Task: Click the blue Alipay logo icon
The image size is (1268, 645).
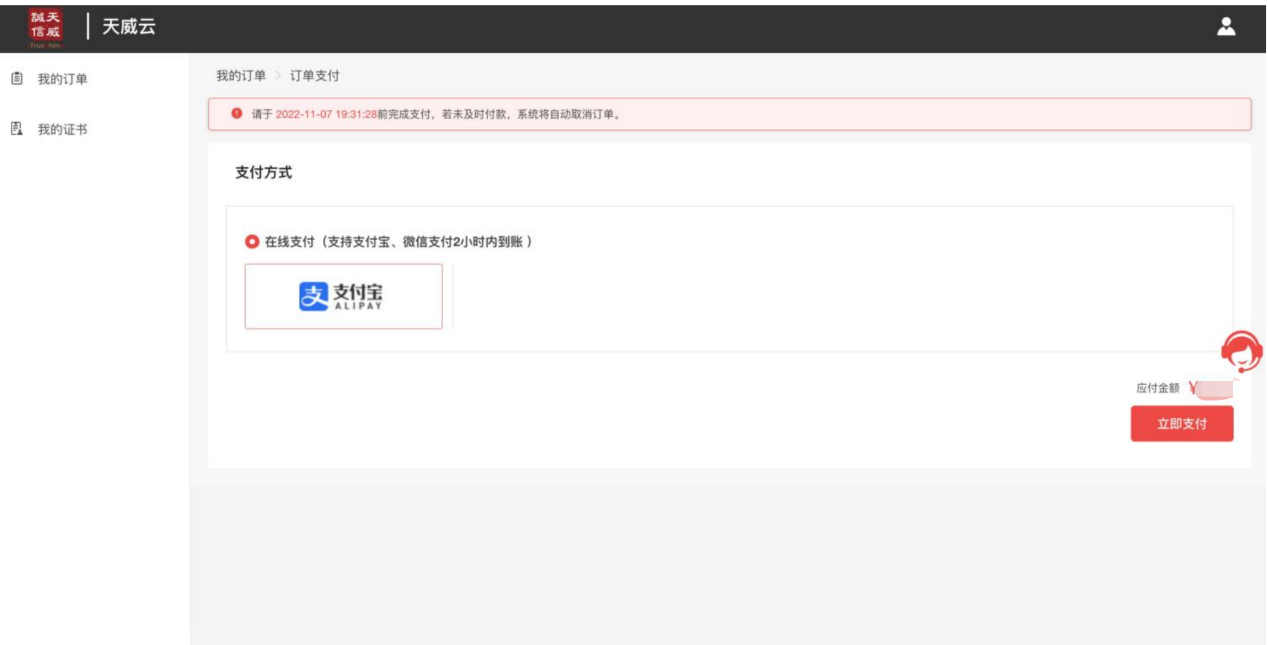Action: [x=314, y=296]
